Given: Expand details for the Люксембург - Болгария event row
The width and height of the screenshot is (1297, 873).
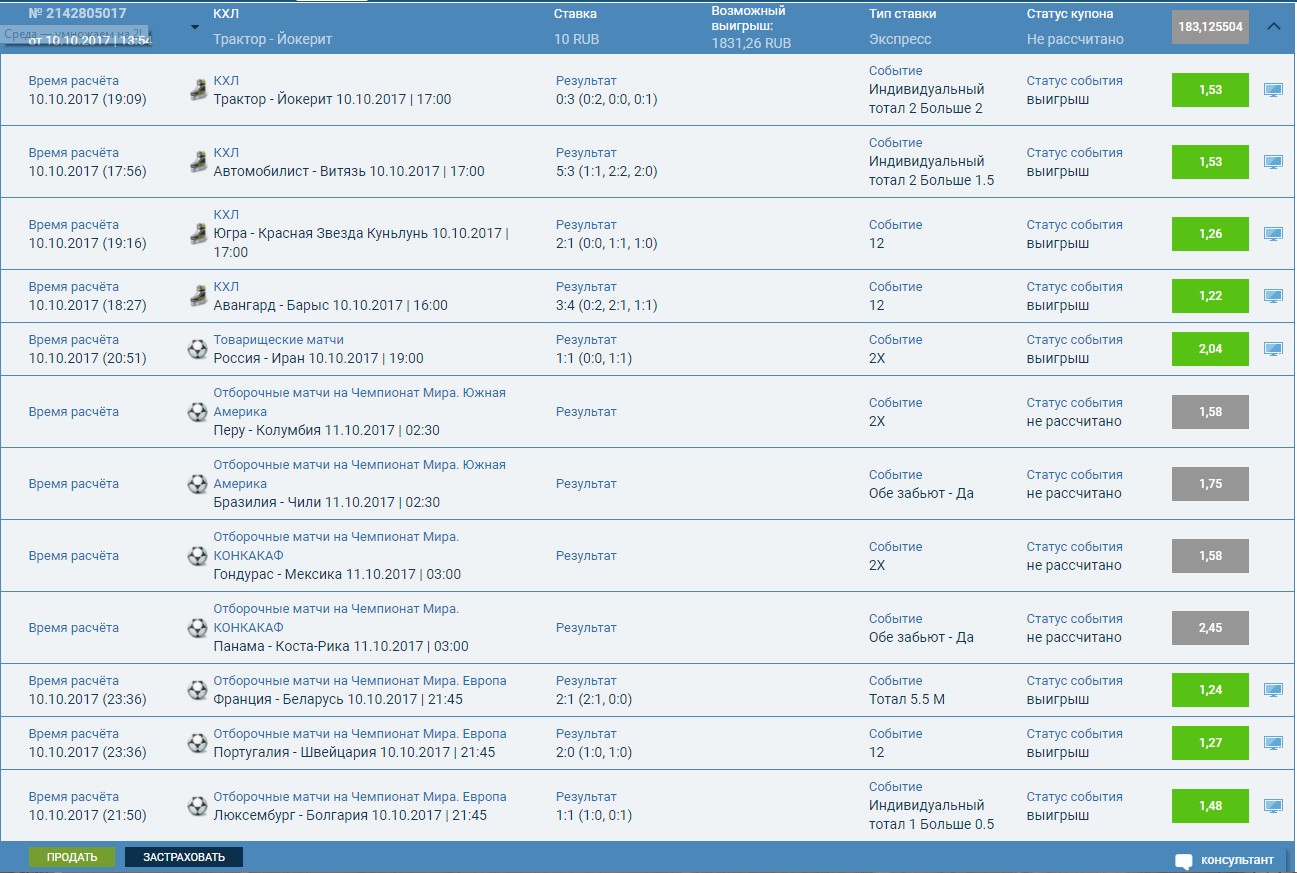Looking at the screenshot, I should [1272, 805].
